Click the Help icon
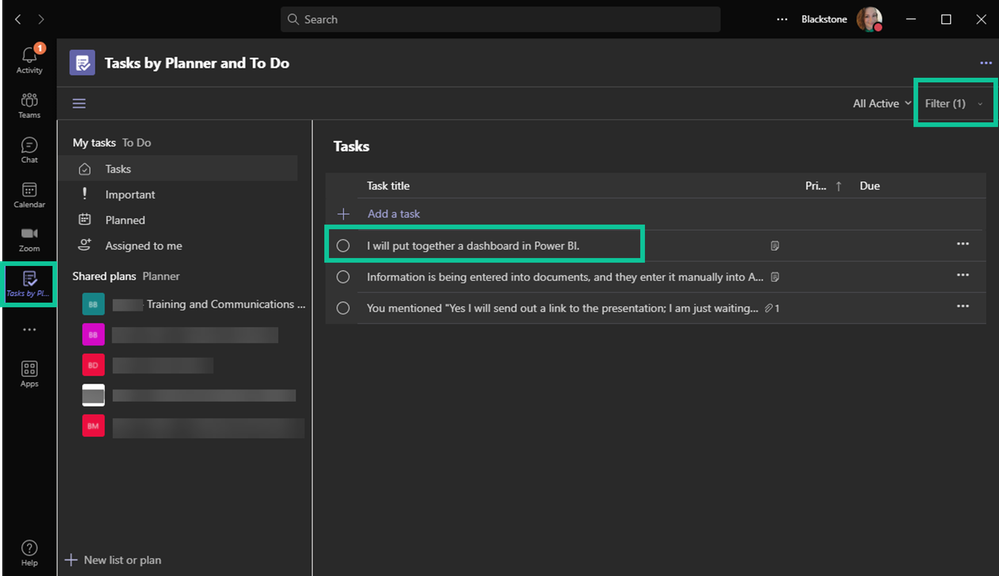The width and height of the screenshot is (999, 576). [x=29, y=553]
